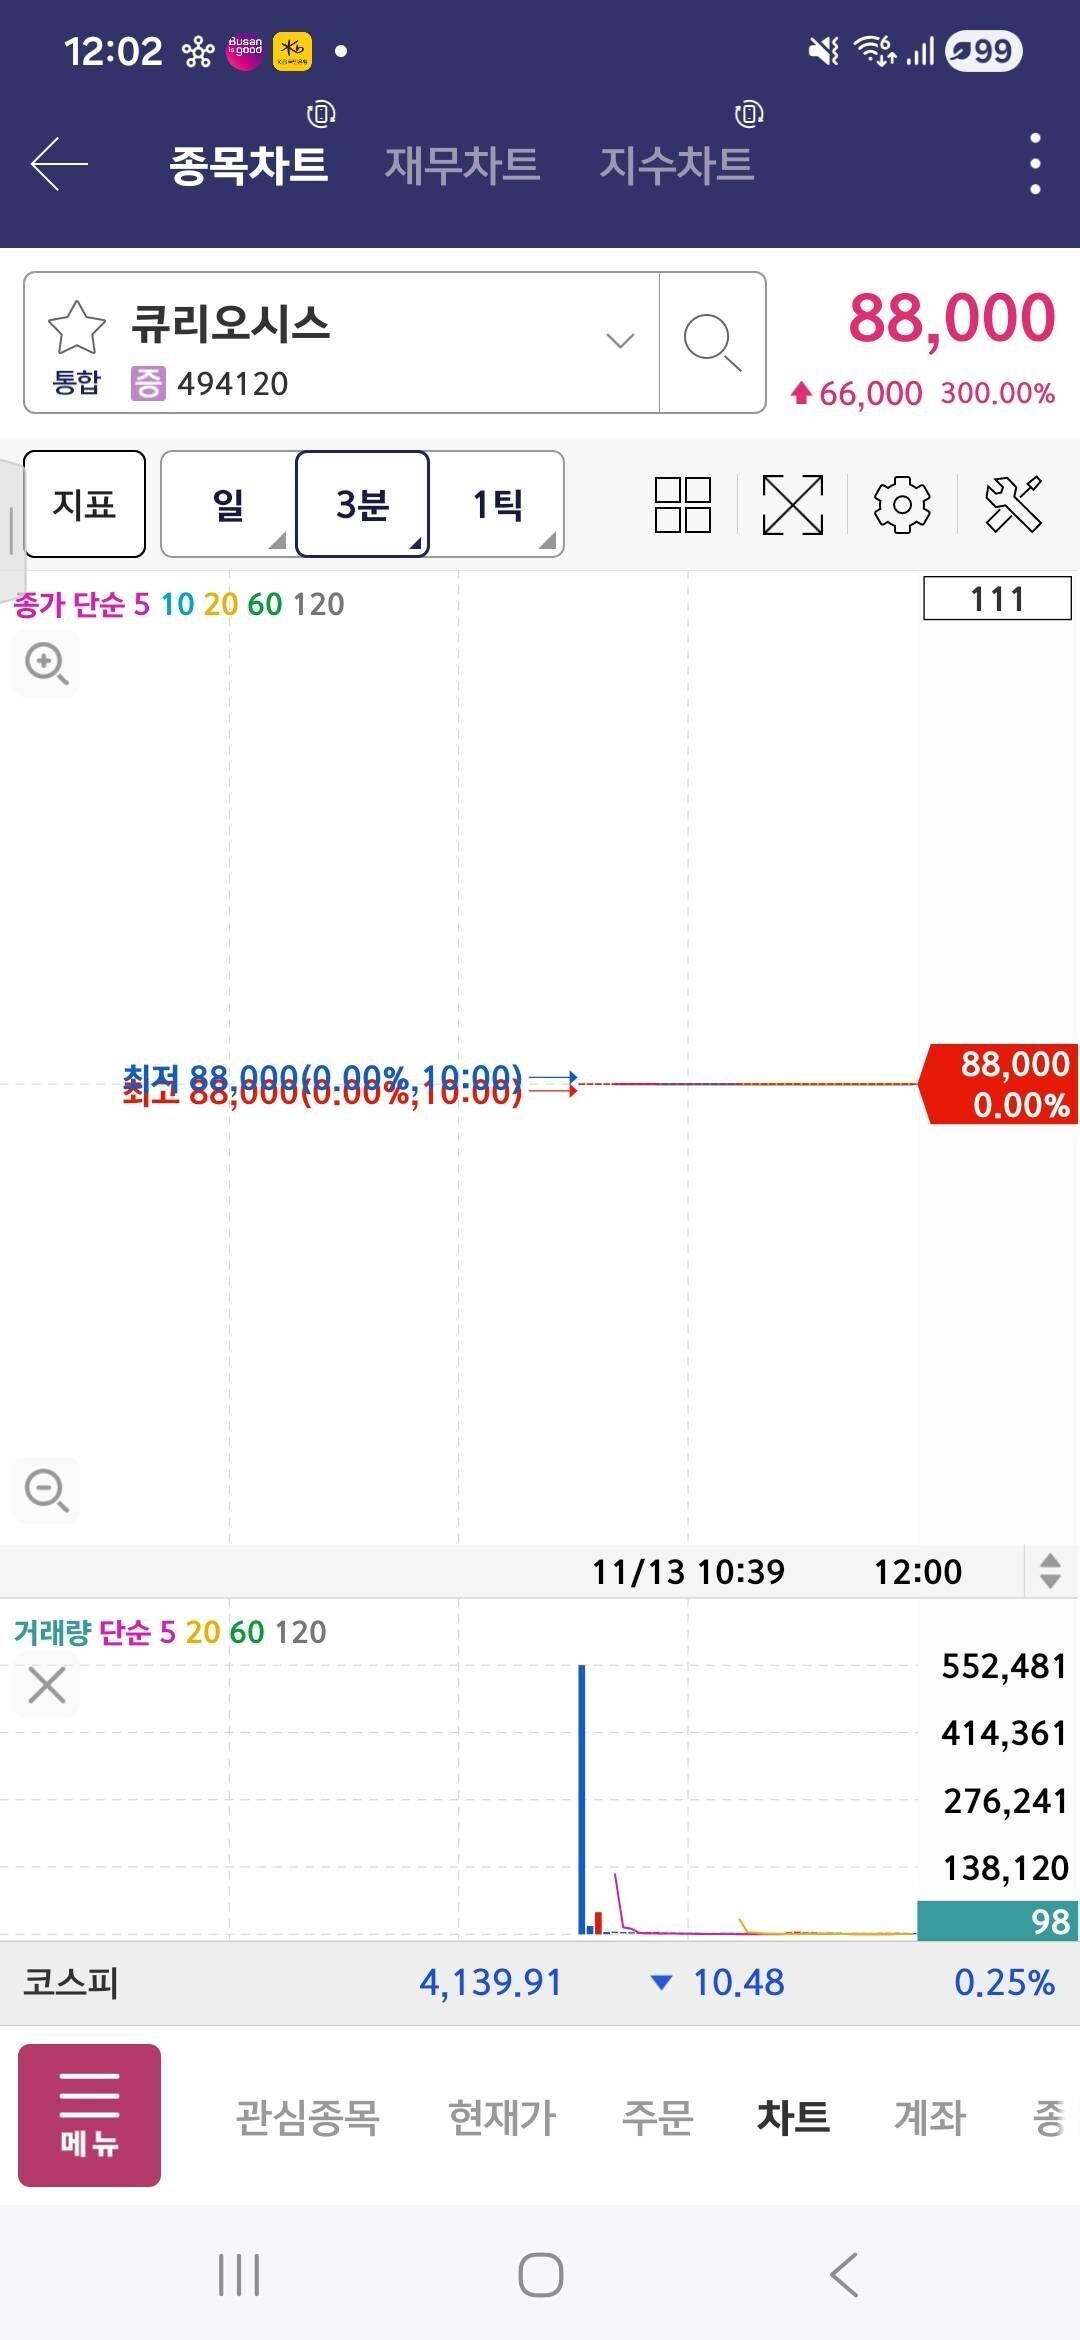
Task: Open the chart drawing tools icon
Action: click(x=1013, y=504)
